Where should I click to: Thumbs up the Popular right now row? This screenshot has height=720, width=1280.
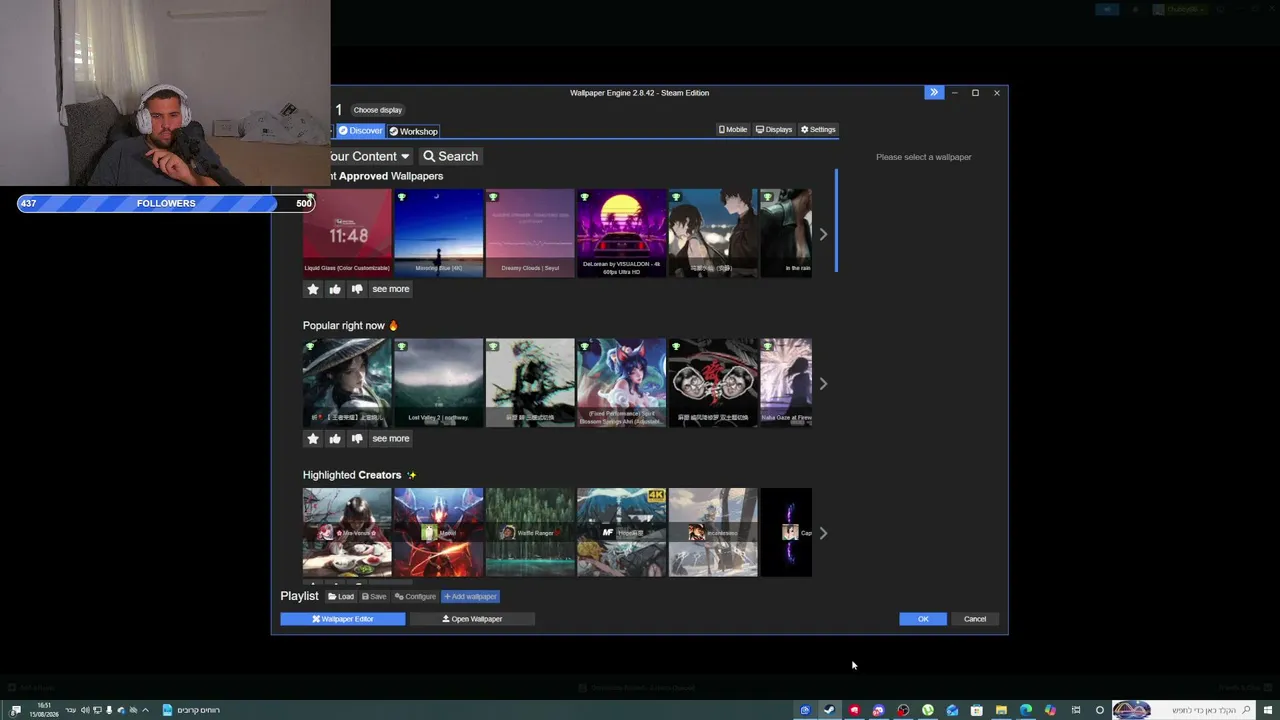[x=335, y=438]
